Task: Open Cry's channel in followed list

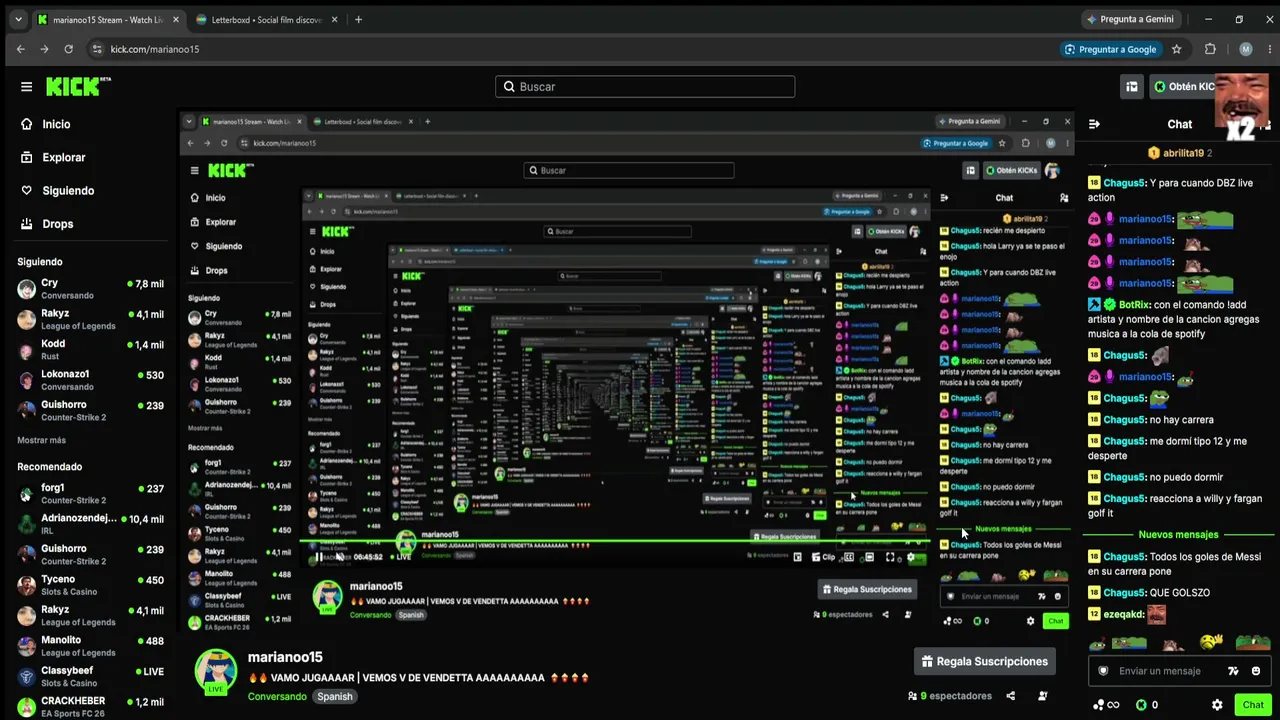Action: click(90, 289)
